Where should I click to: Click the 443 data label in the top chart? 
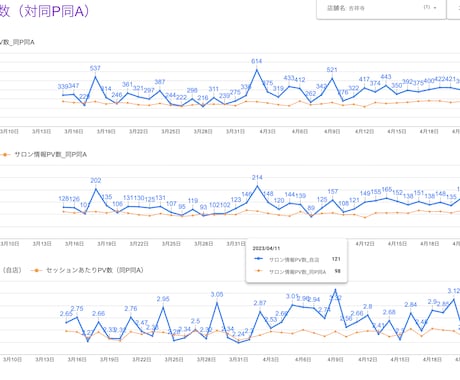pyautogui.click(x=386, y=77)
